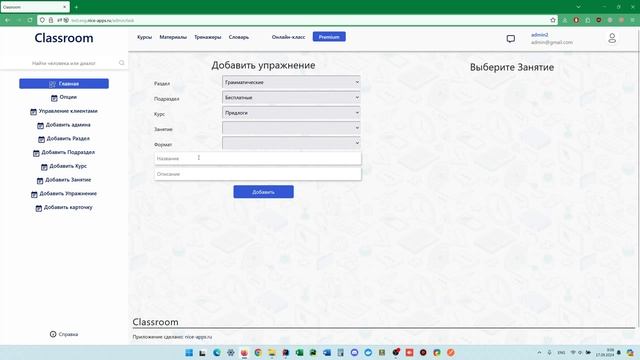Screen dimensions: 640x360
Task: Close the Classroom browser tab
Action: click(64, 7)
